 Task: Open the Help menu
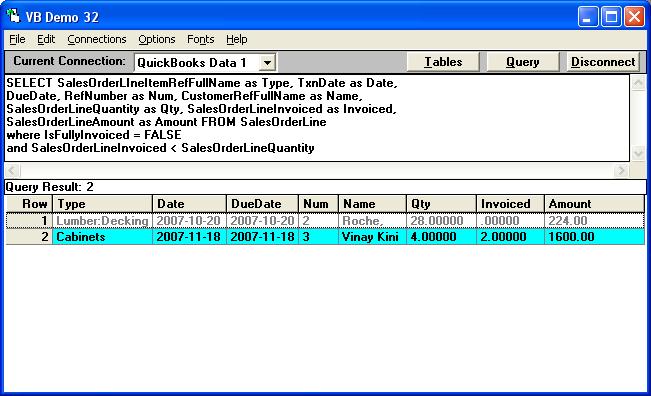(237, 39)
